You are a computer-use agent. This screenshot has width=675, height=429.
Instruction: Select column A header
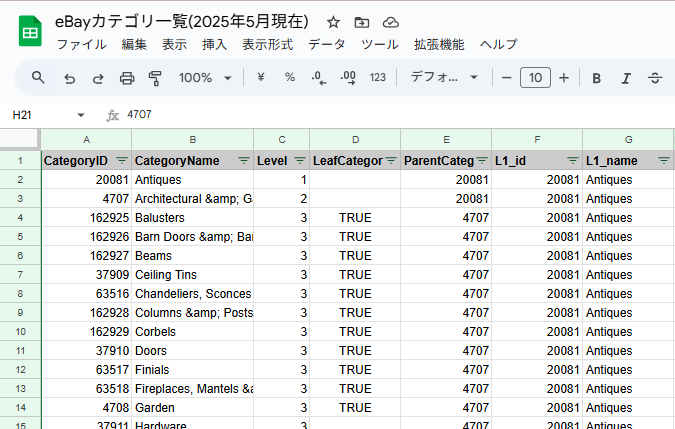(87, 140)
